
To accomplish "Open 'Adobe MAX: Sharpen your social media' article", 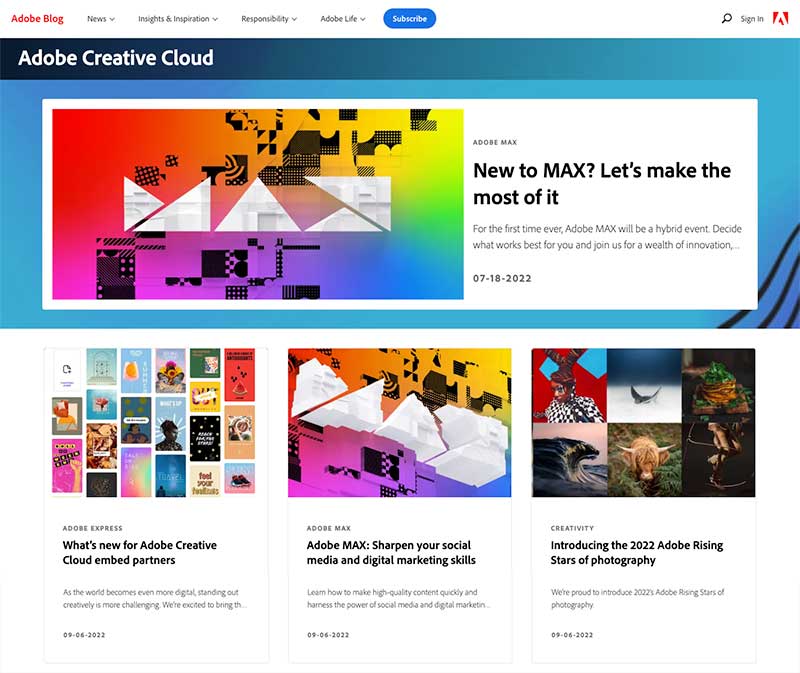I will tap(391, 553).
